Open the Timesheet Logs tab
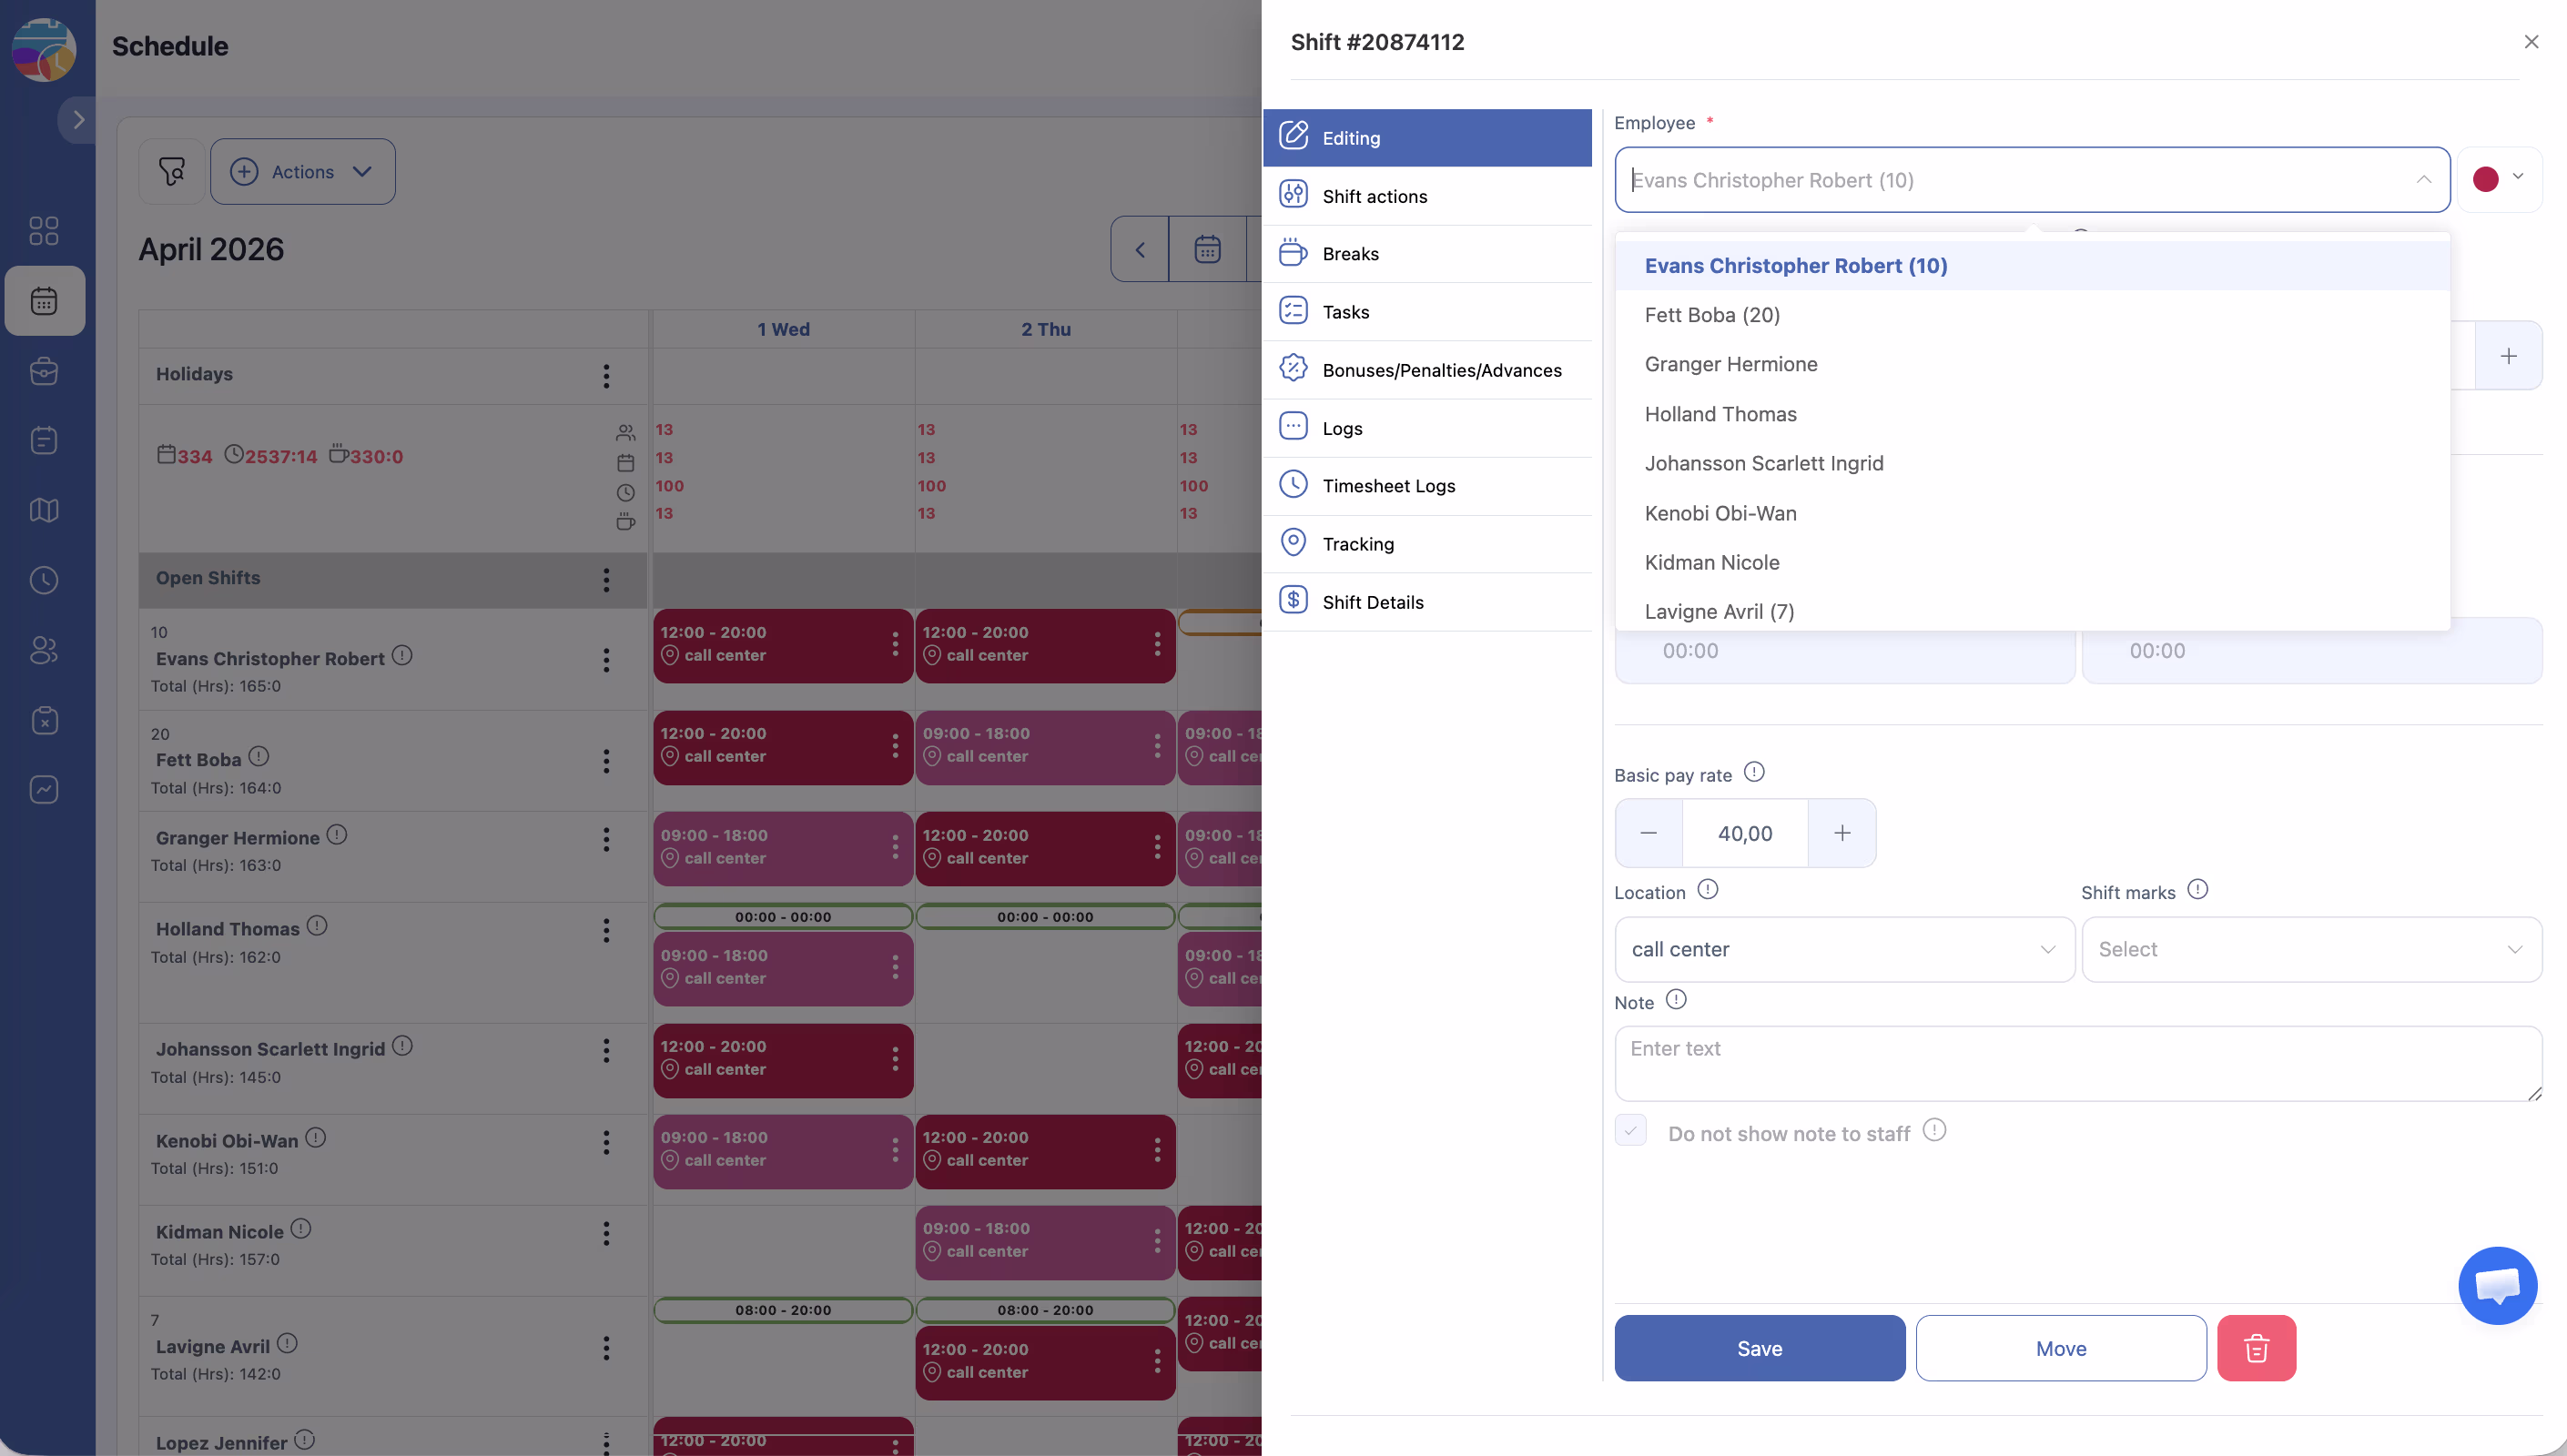Screen dimensions: 2567x1456 pyautogui.click(x=1388, y=486)
